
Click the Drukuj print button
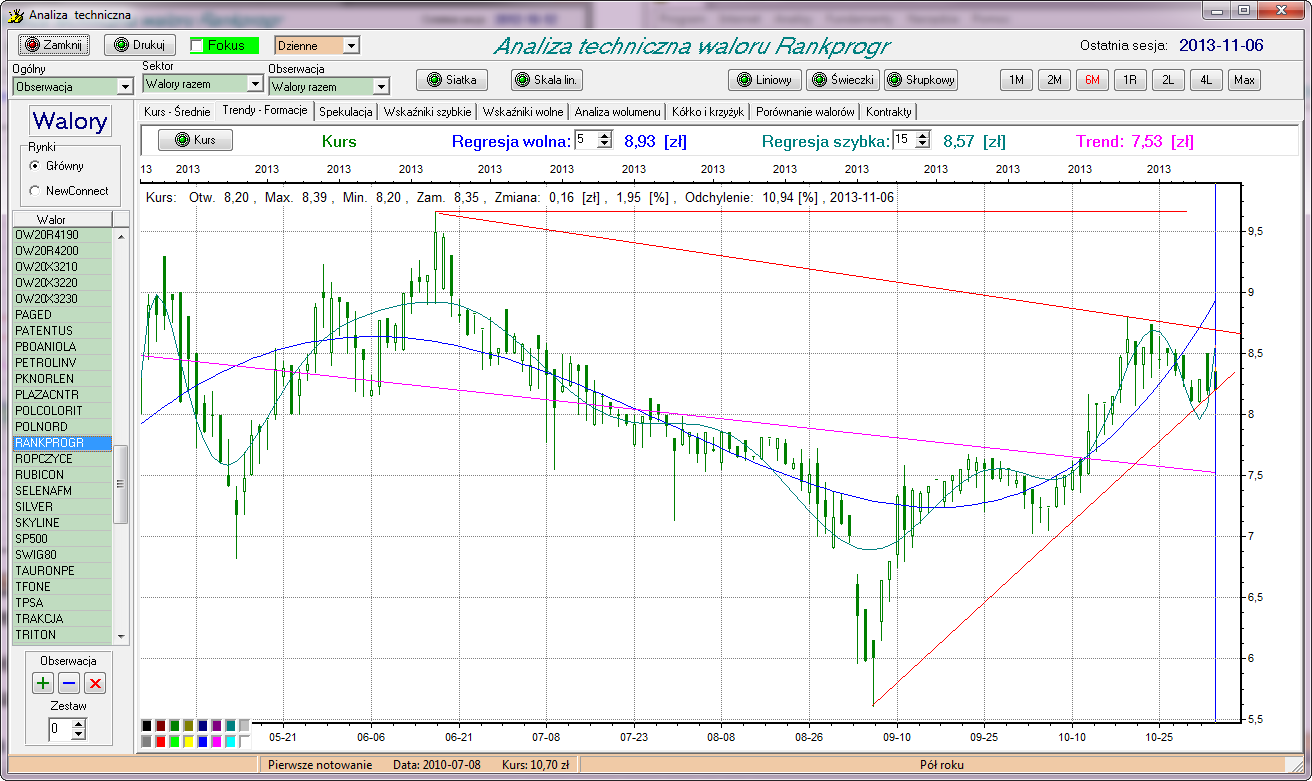pyautogui.click(x=140, y=45)
